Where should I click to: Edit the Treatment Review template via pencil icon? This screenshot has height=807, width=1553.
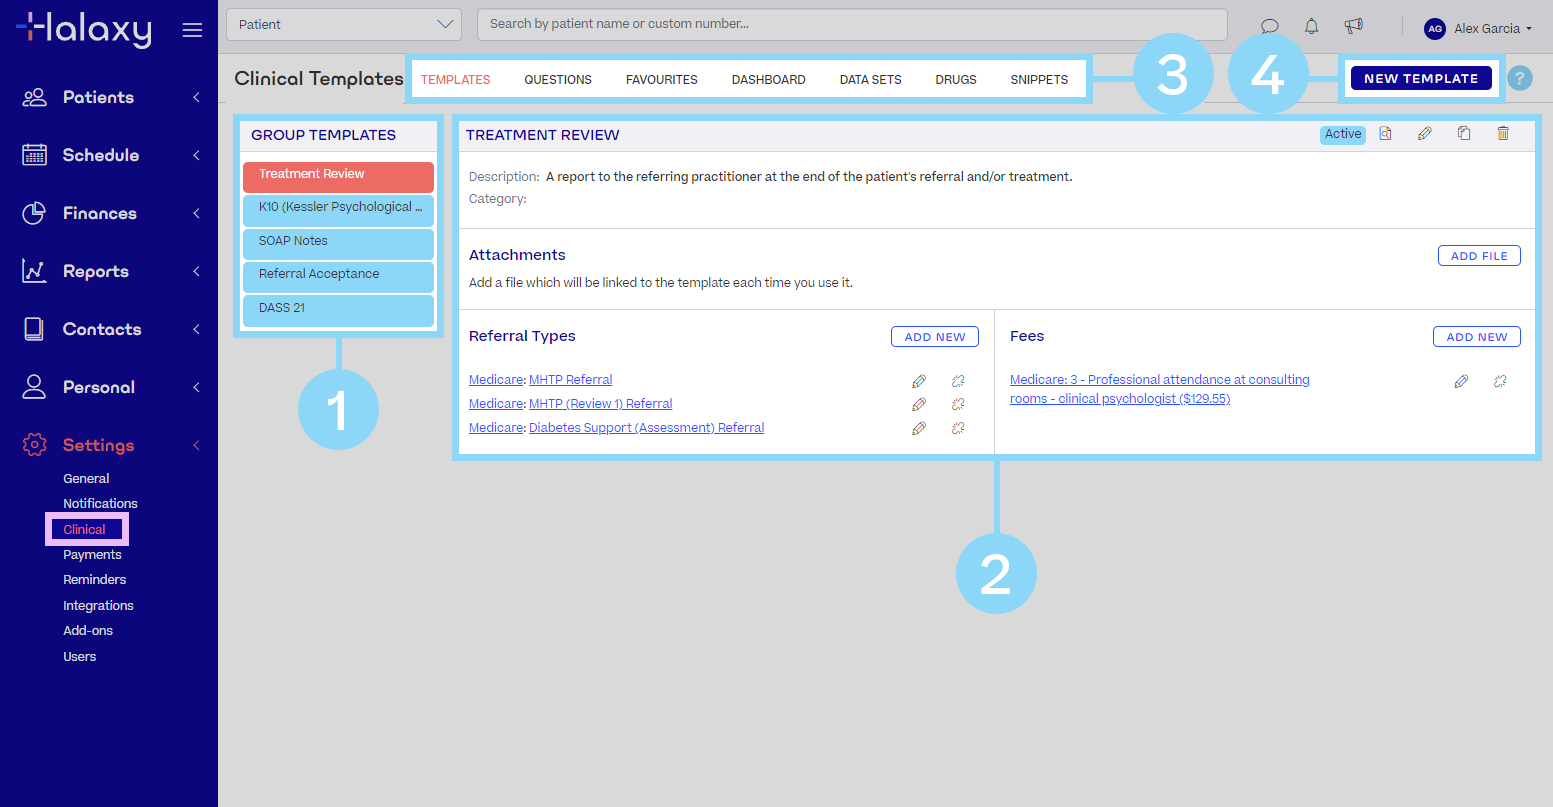pos(1425,133)
